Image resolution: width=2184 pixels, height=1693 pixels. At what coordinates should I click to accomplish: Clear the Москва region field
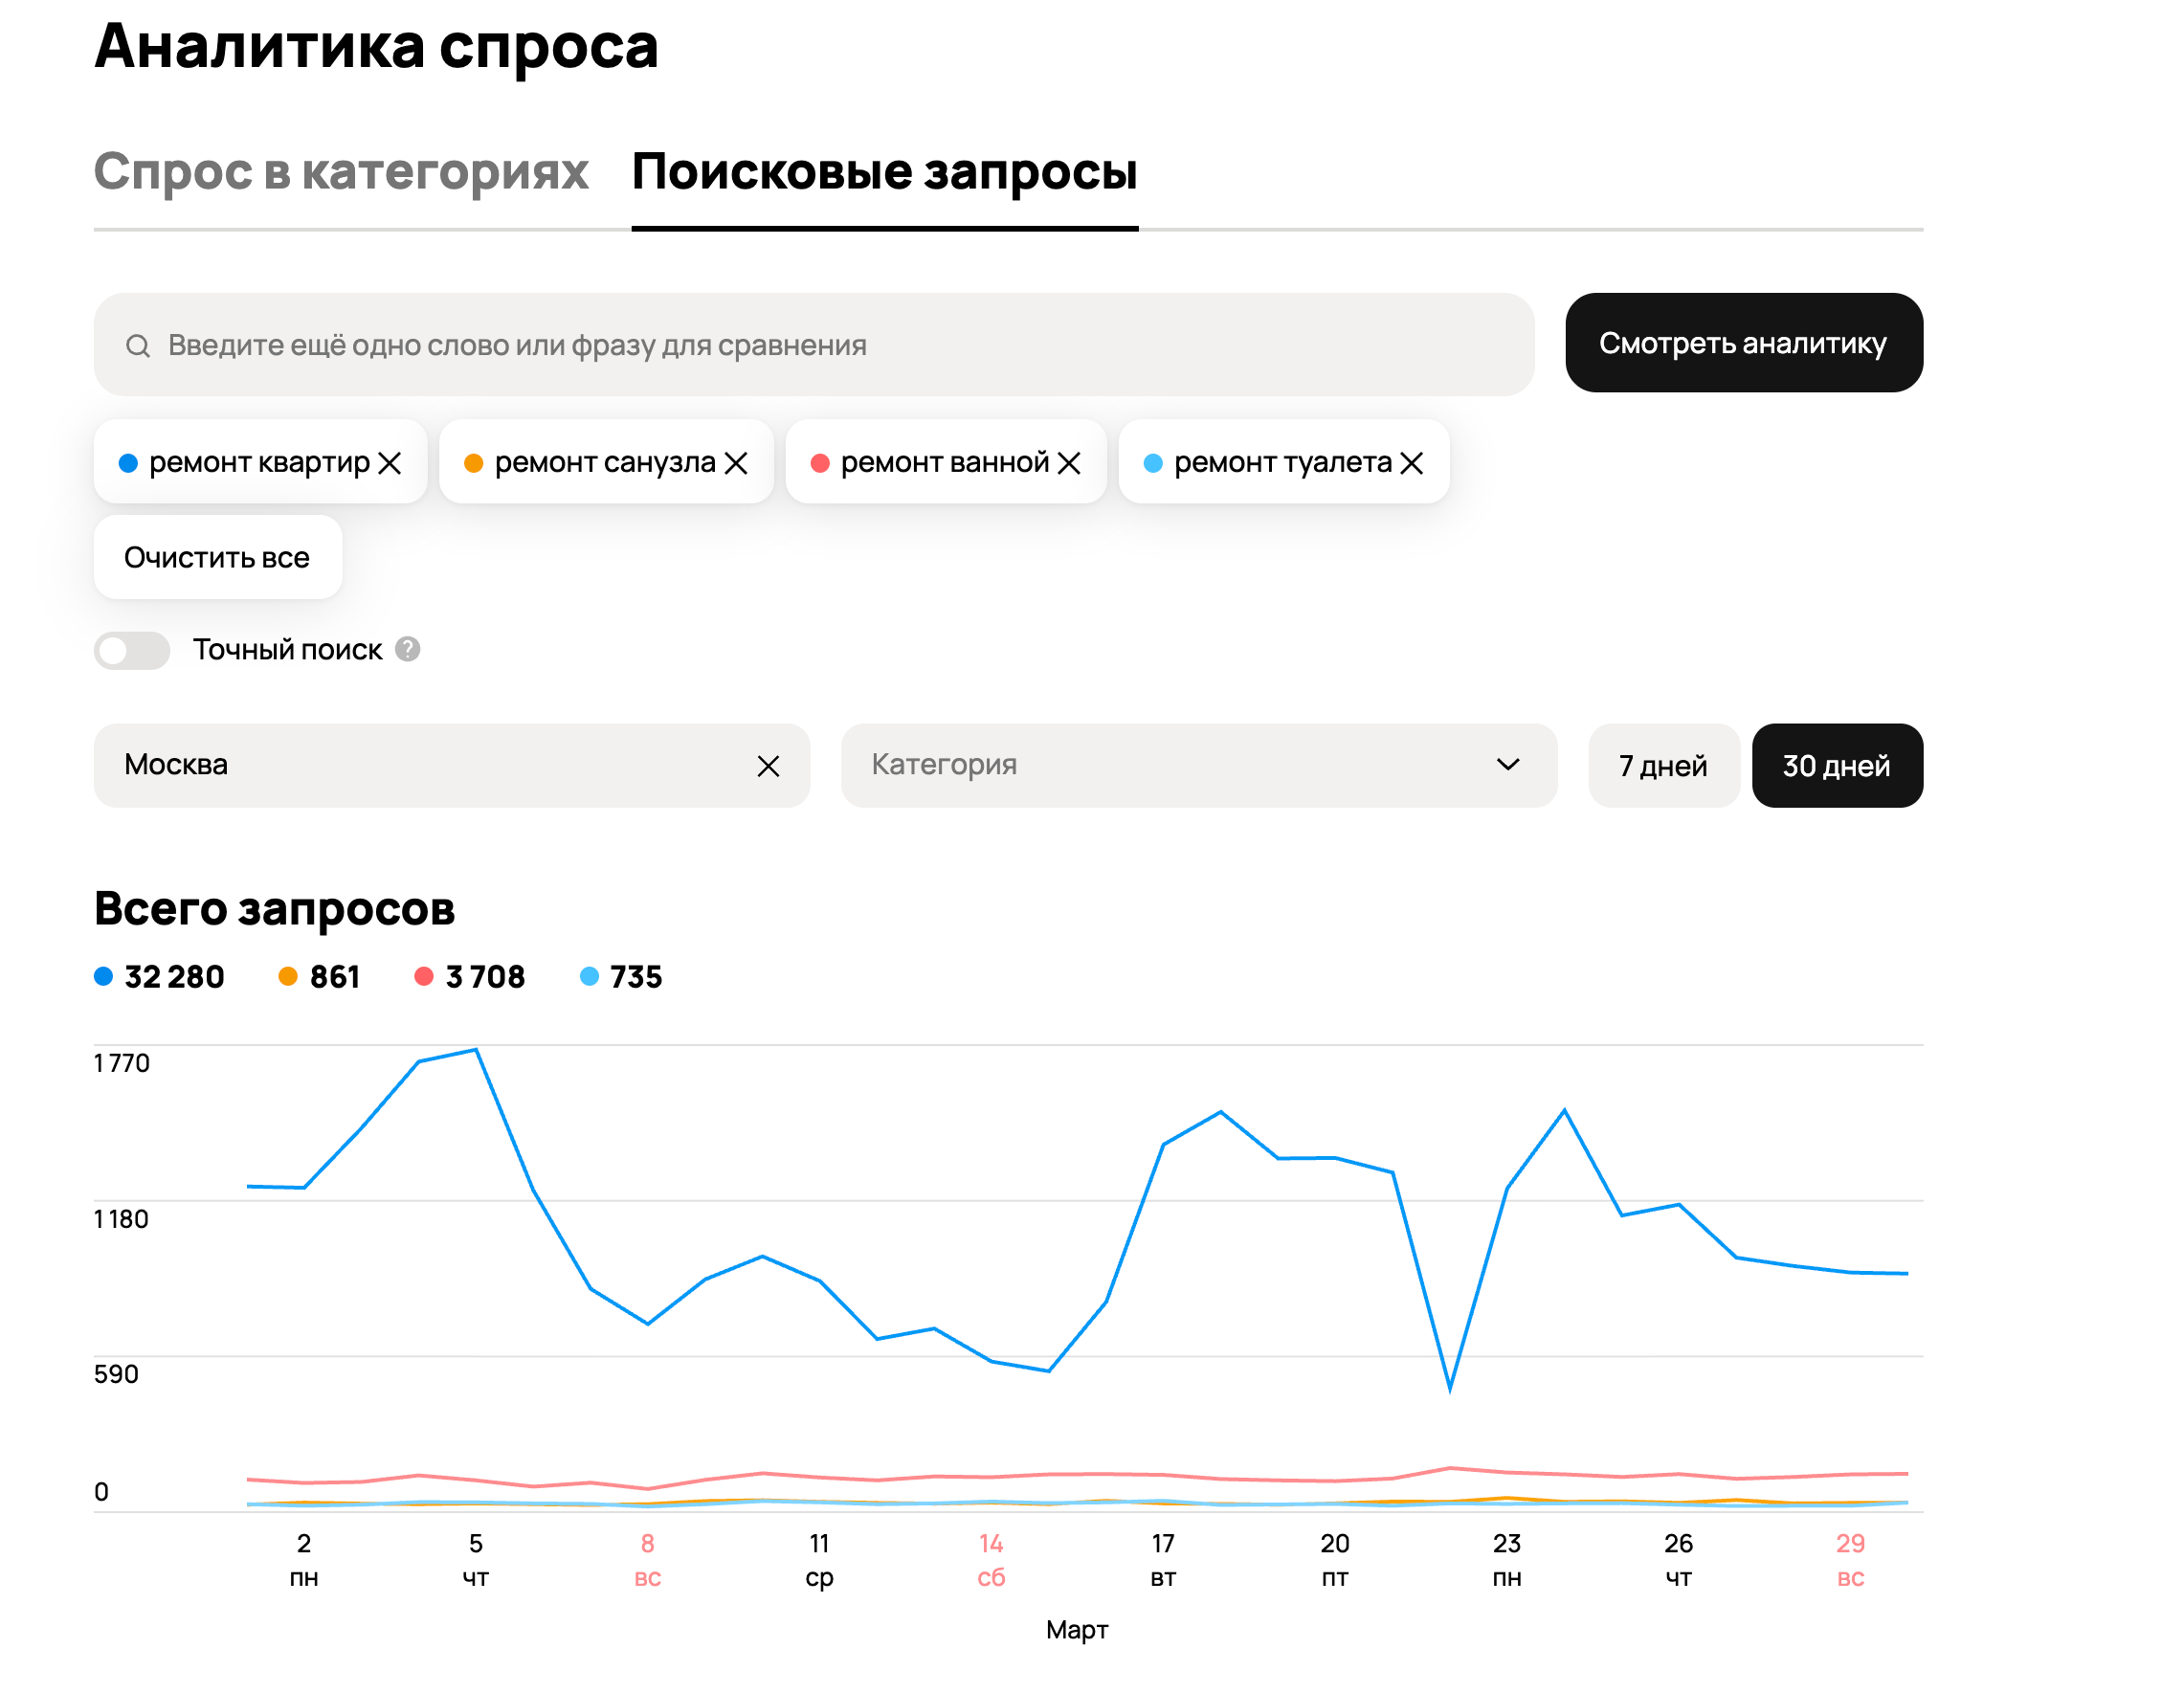point(768,766)
